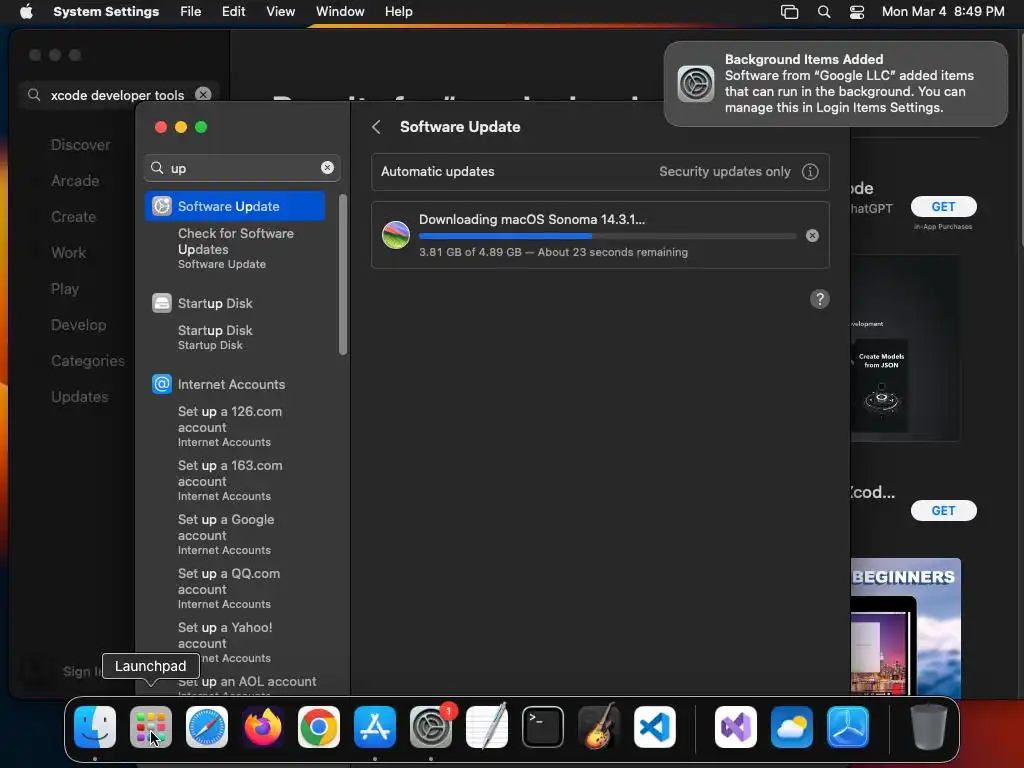1024x768 pixels.
Task: Open Spotlight search in menu bar
Action: (824, 12)
